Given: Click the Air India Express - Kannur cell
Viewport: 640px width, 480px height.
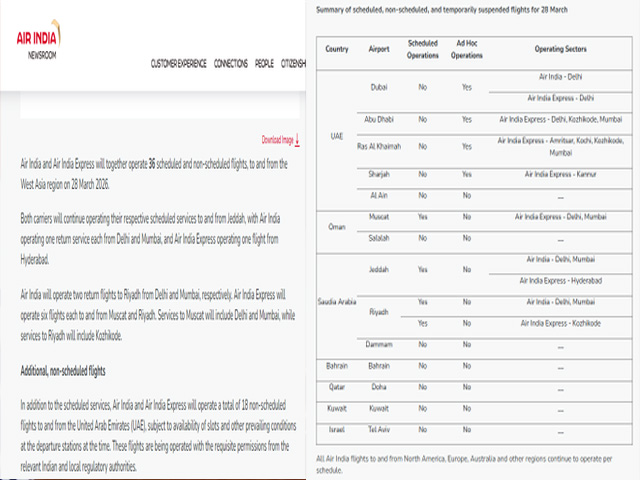Looking at the screenshot, I should click(560, 174).
